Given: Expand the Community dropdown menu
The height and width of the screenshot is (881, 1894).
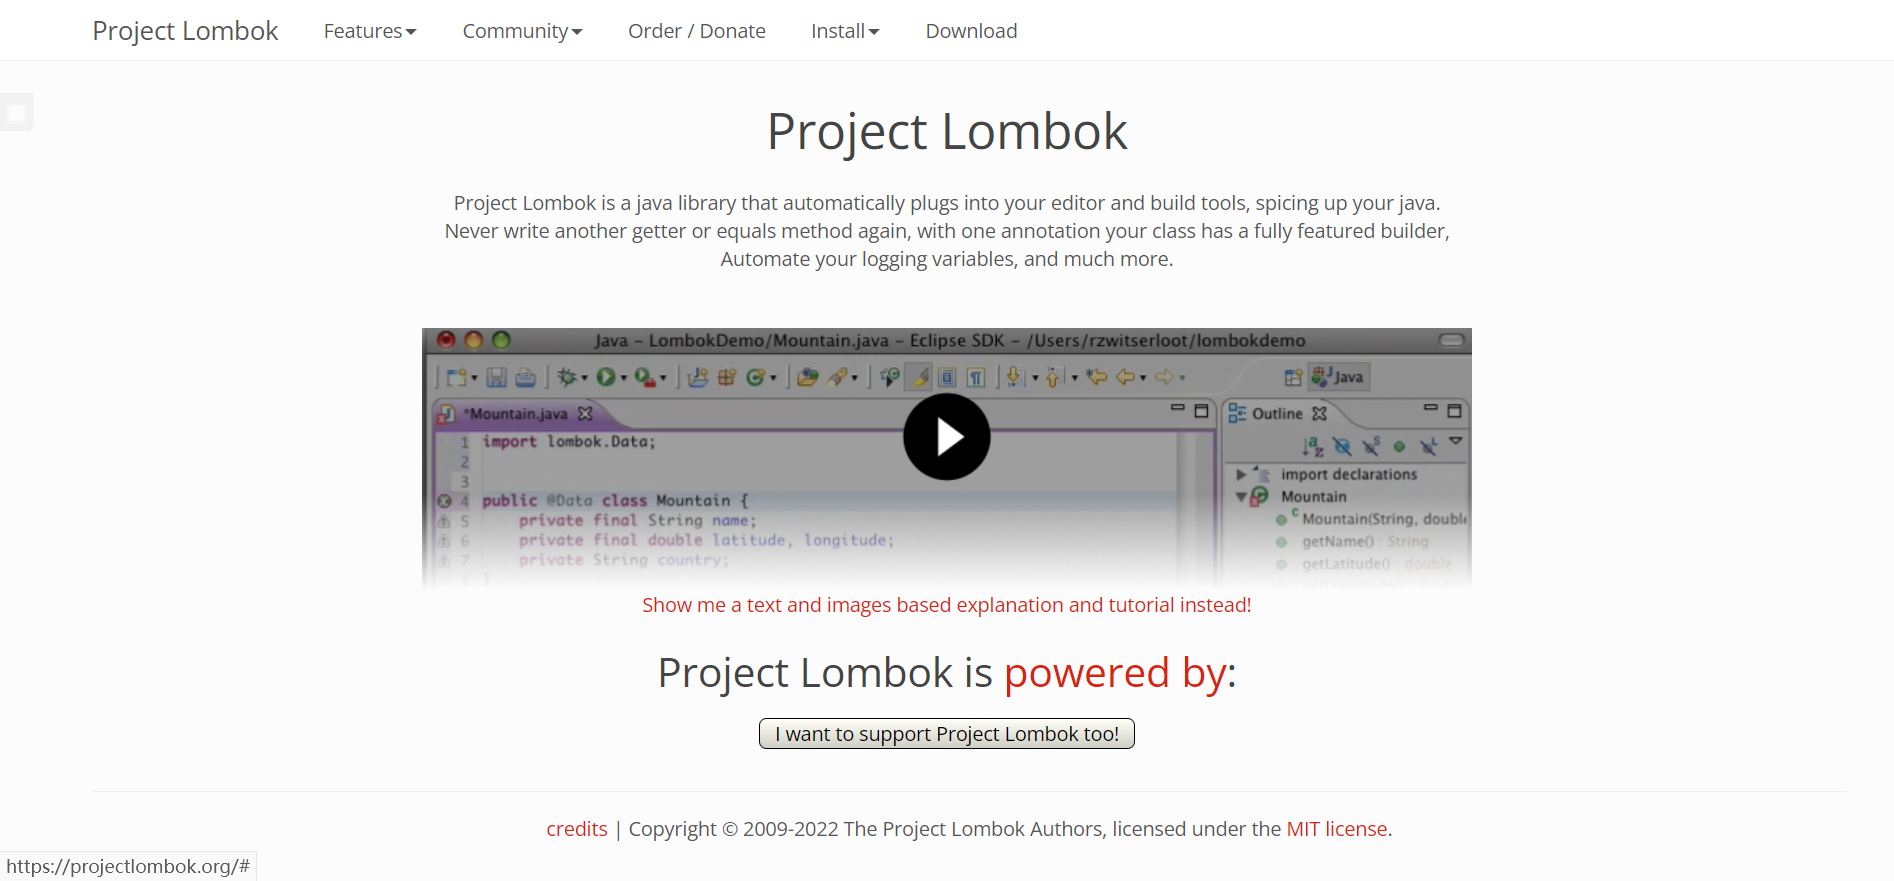Looking at the screenshot, I should point(522,31).
